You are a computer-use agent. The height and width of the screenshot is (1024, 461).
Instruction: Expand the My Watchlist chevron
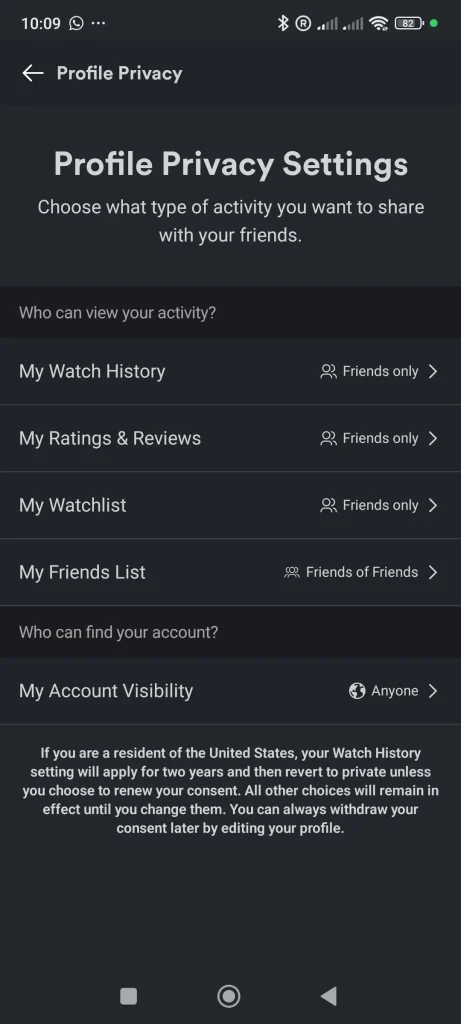point(432,505)
